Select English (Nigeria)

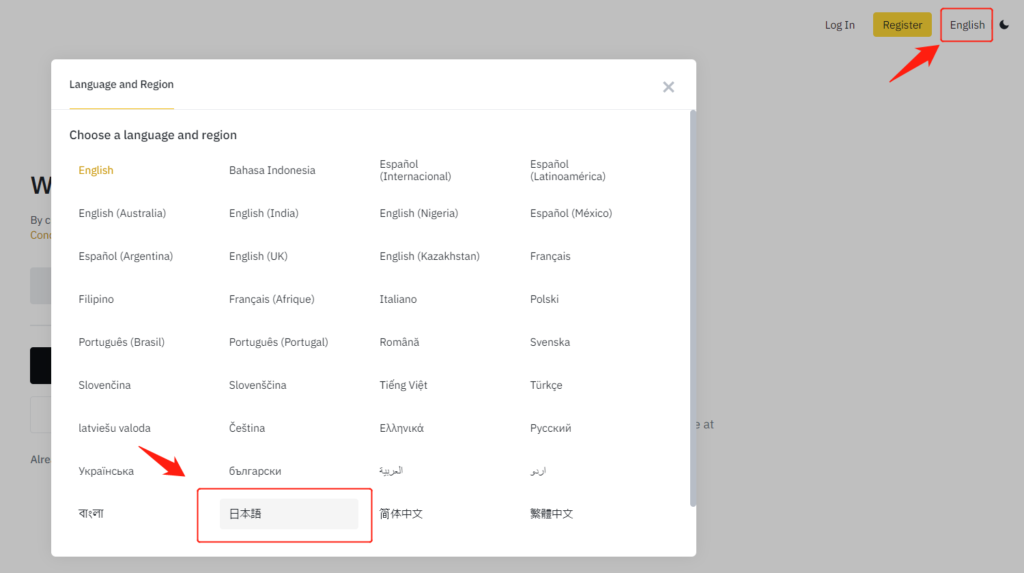coord(419,213)
